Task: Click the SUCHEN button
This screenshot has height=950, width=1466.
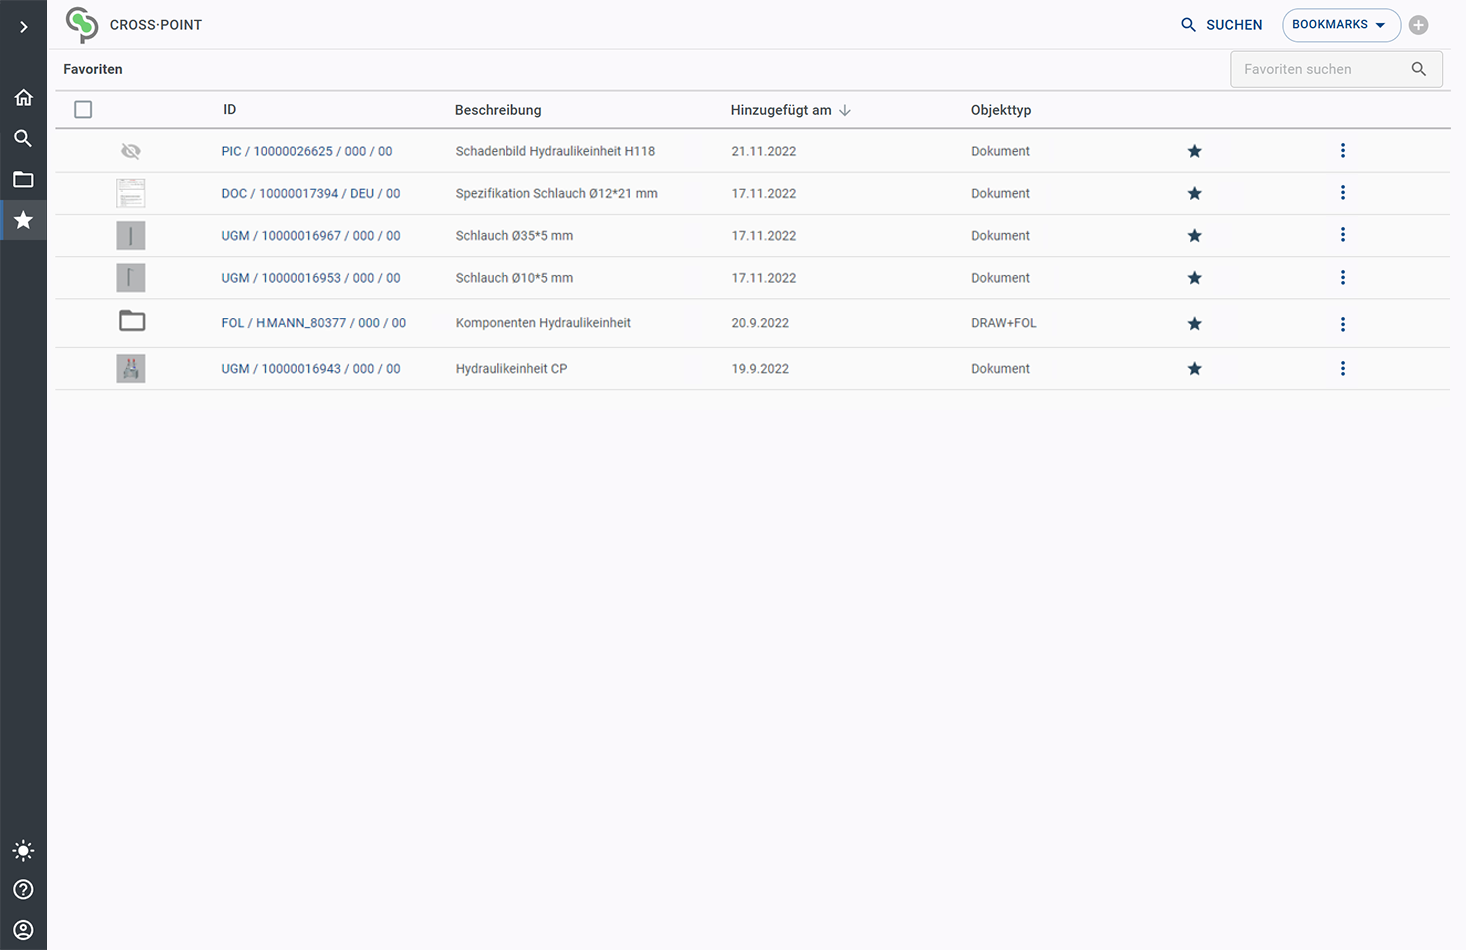Action: [x=1221, y=25]
